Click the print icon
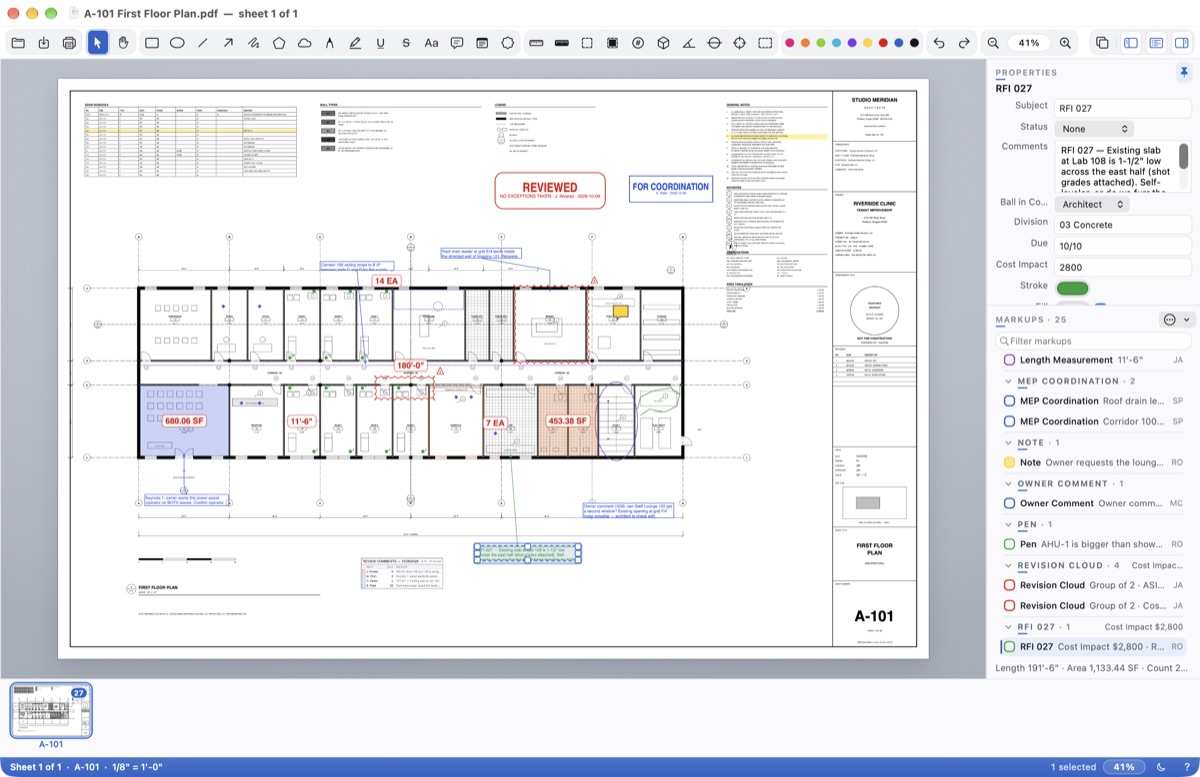This screenshot has width=1200, height=777. (x=69, y=43)
